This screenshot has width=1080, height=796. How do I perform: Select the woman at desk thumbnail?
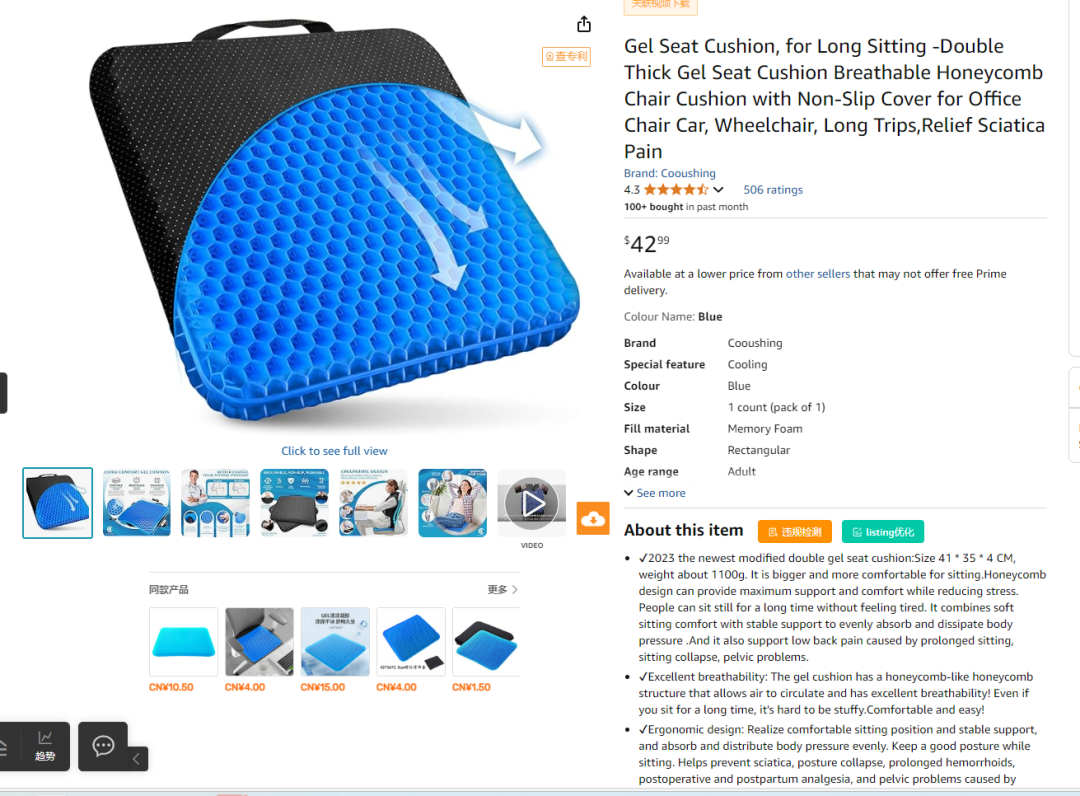373,503
